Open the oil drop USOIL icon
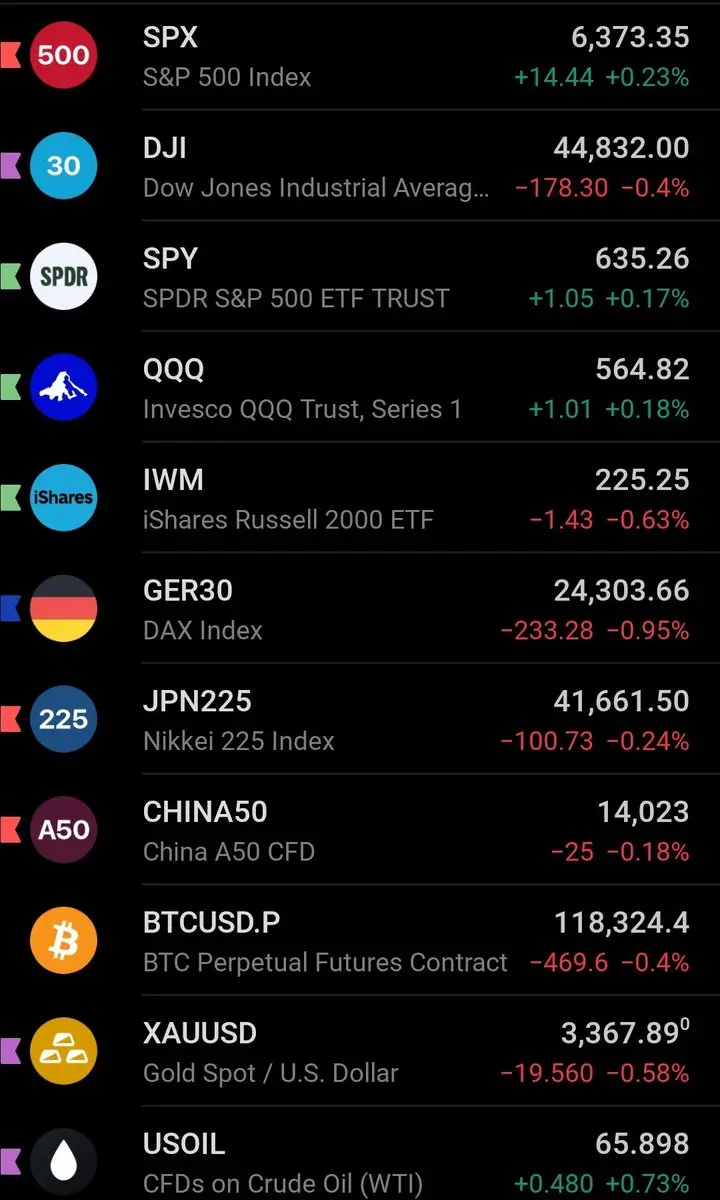Image resolution: width=720 pixels, height=1200 pixels. click(x=63, y=1161)
